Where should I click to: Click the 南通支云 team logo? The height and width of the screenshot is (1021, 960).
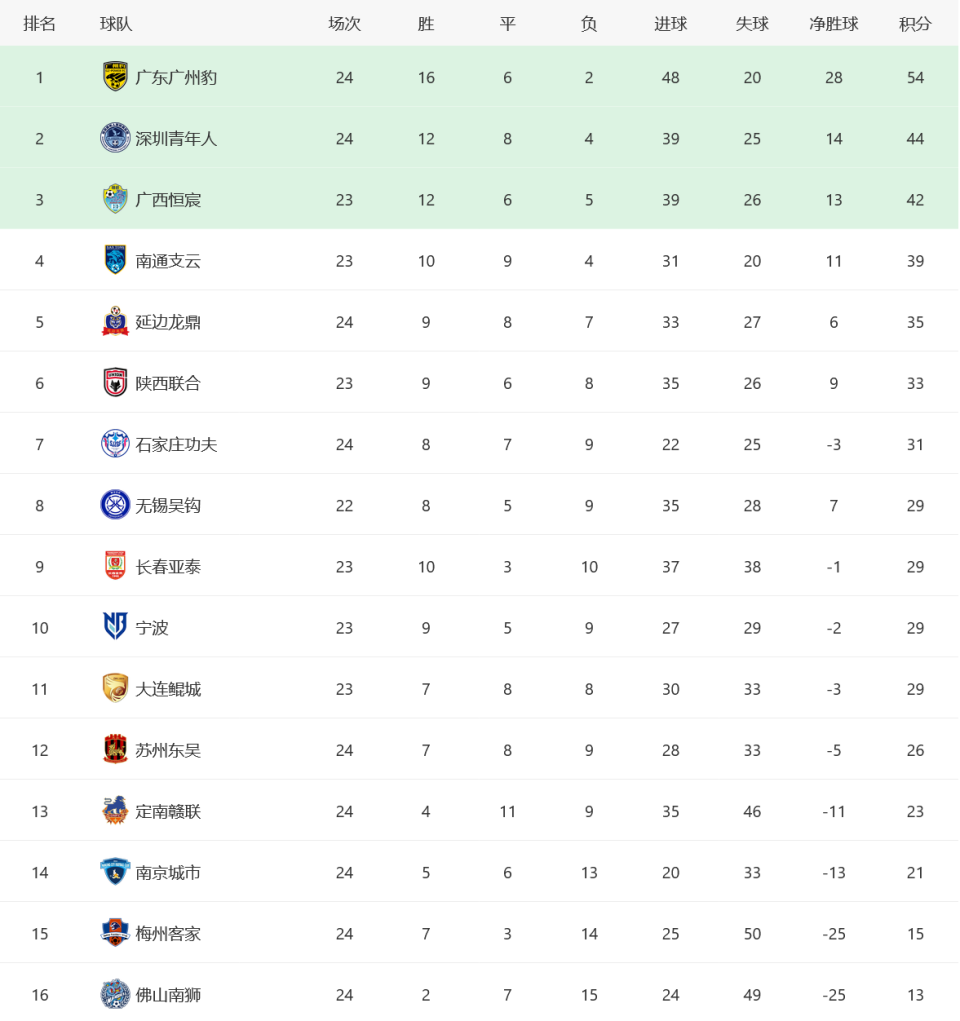[115, 260]
